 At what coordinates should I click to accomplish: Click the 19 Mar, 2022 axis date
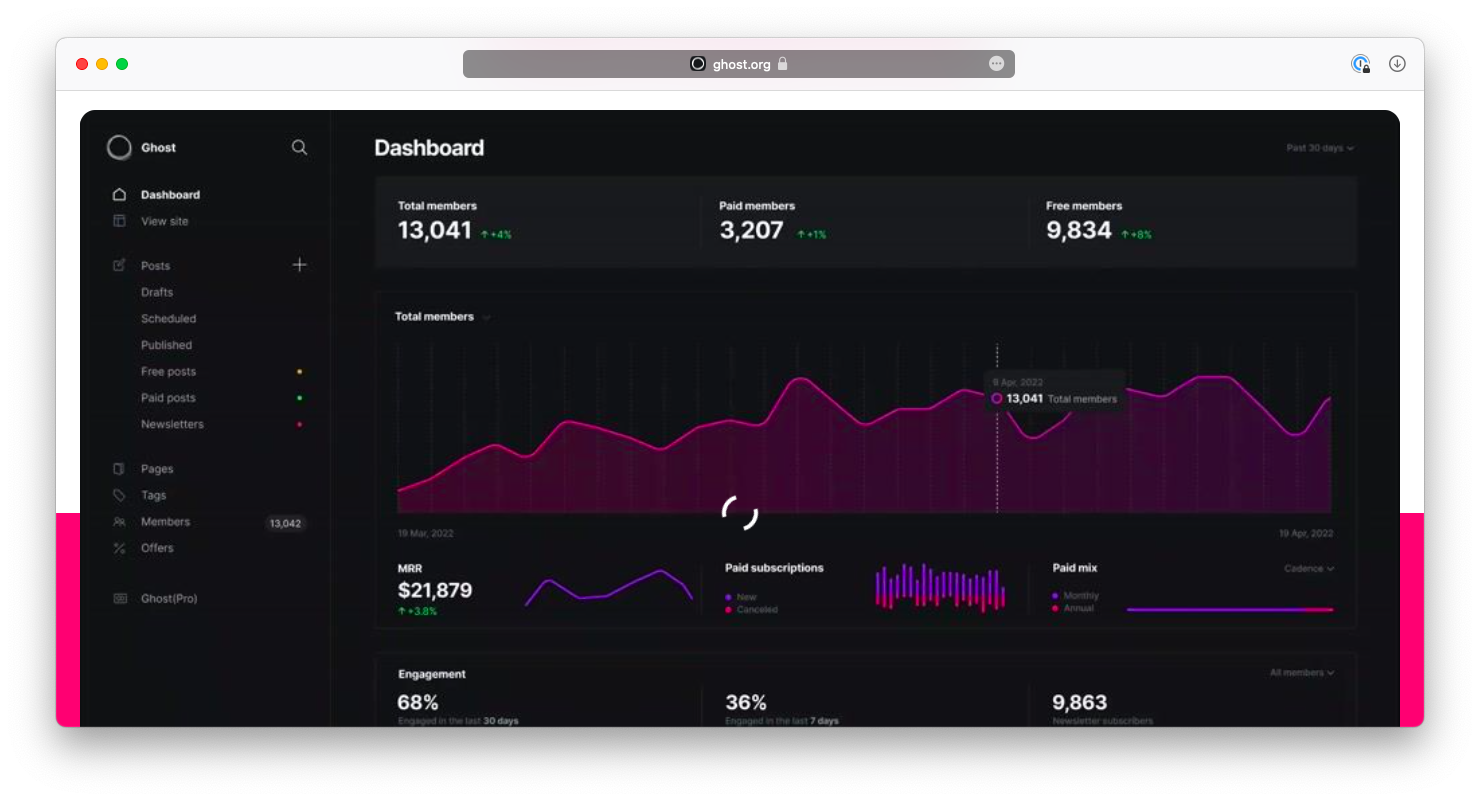click(425, 534)
